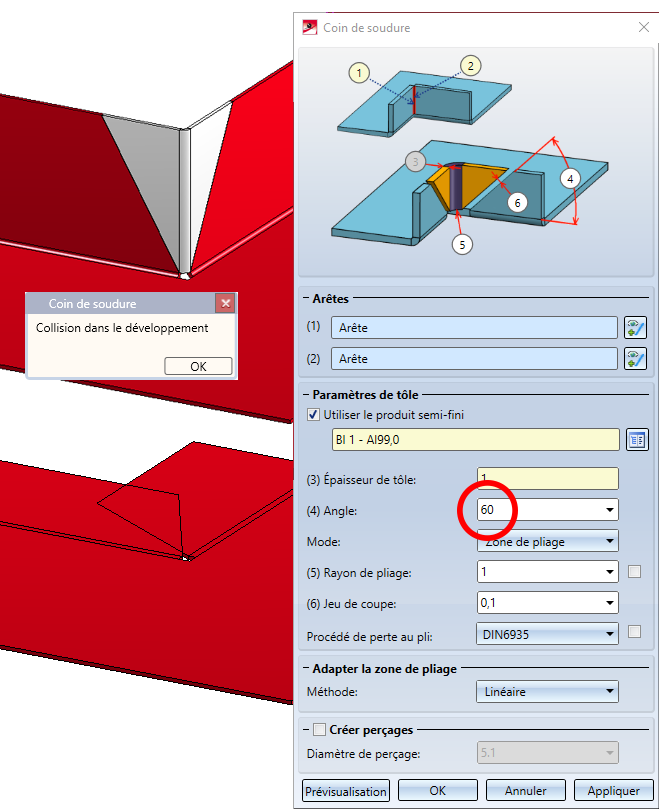The image size is (659, 809).
Task: Confirm dialog with the bottom OK button
Action: (x=438, y=790)
